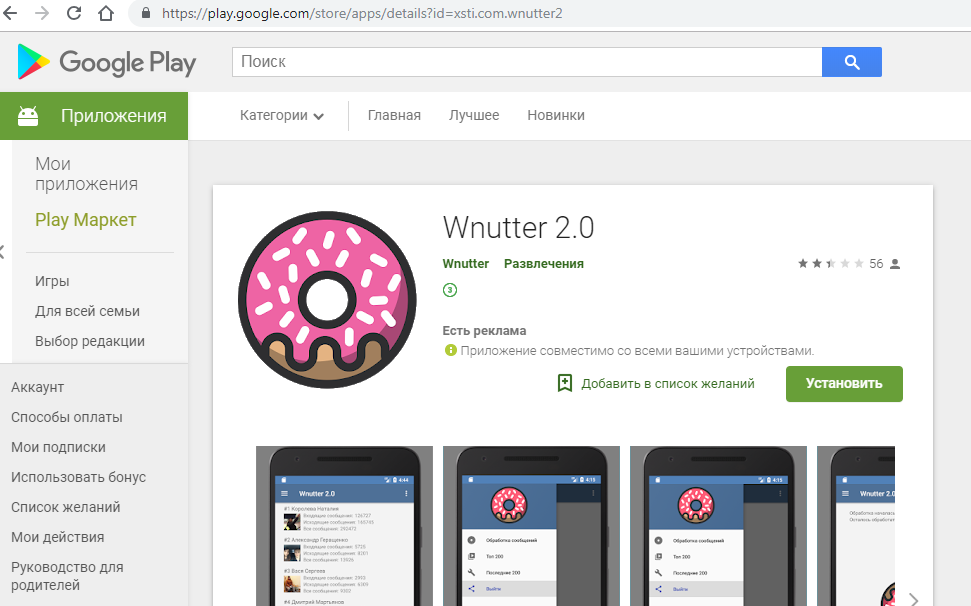
Task: Click the Wnutter developer link
Action: coord(466,264)
